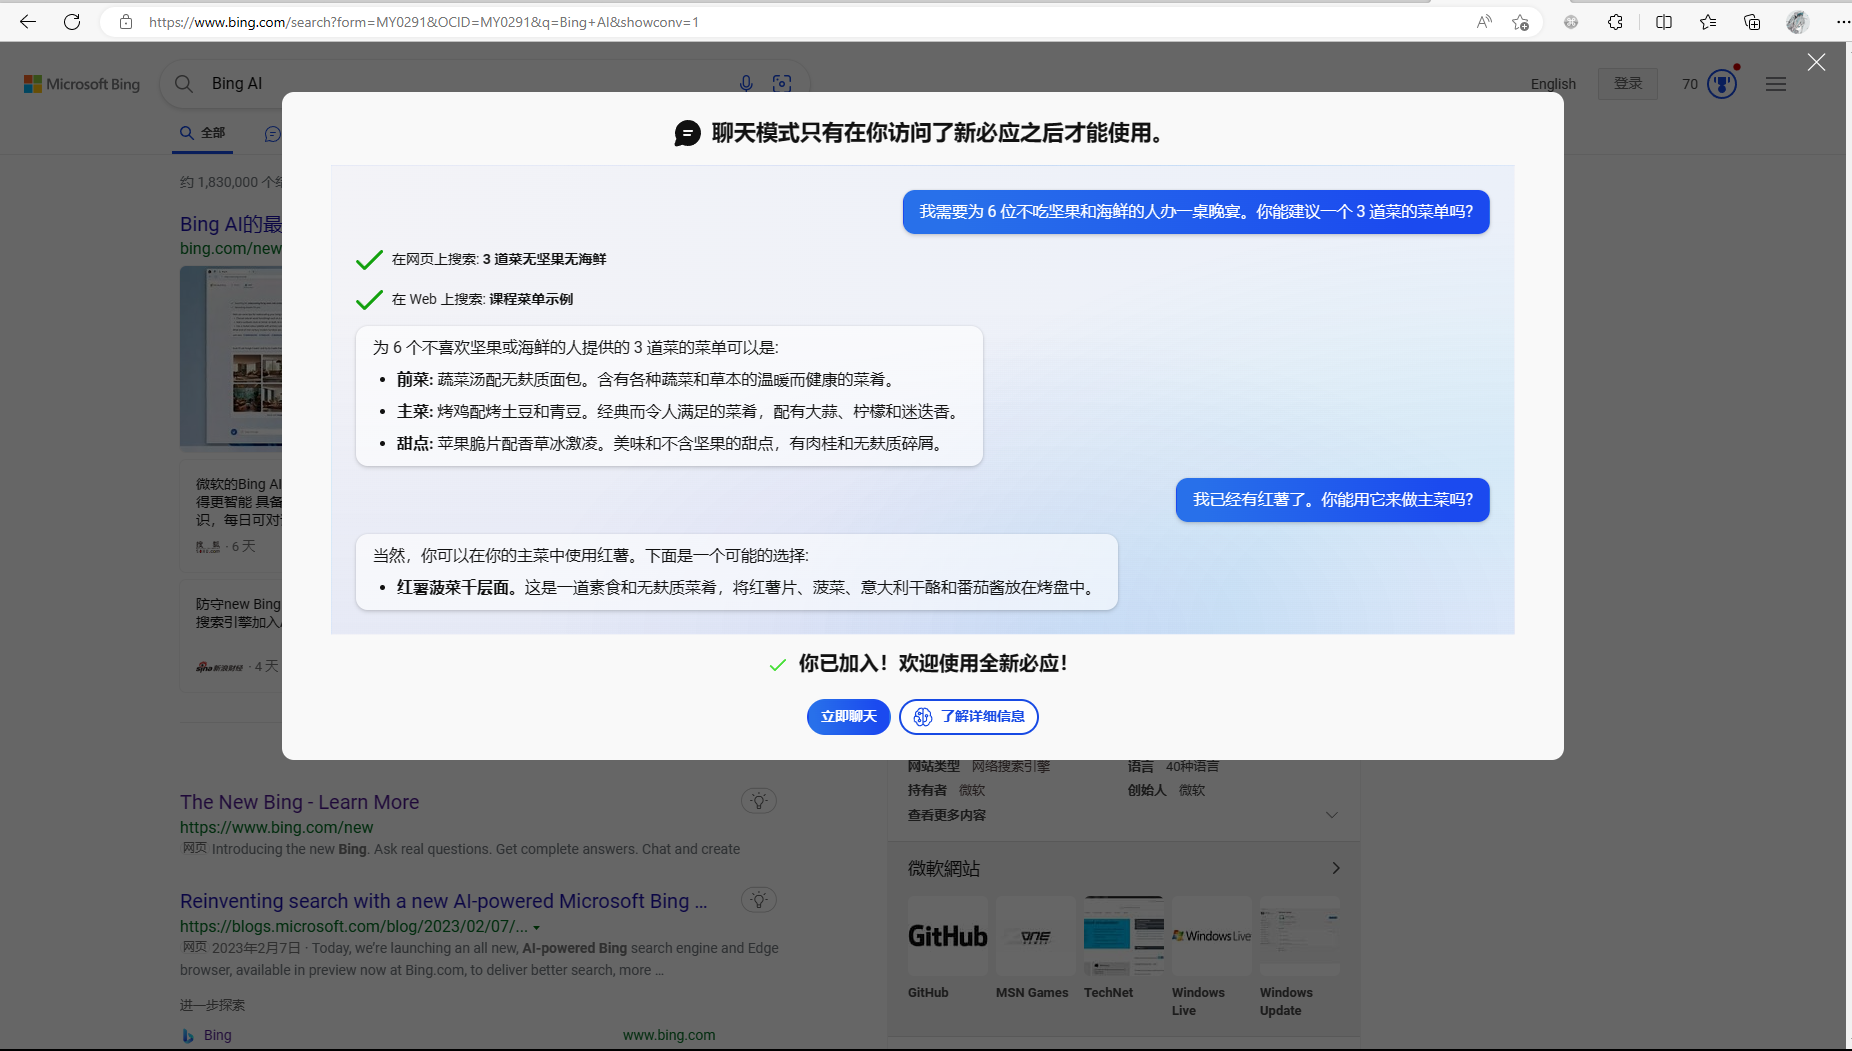Screen dimensions: 1852x1051
Task: Open the Collections icon
Action: pyautogui.click(x=1752, y=22)
